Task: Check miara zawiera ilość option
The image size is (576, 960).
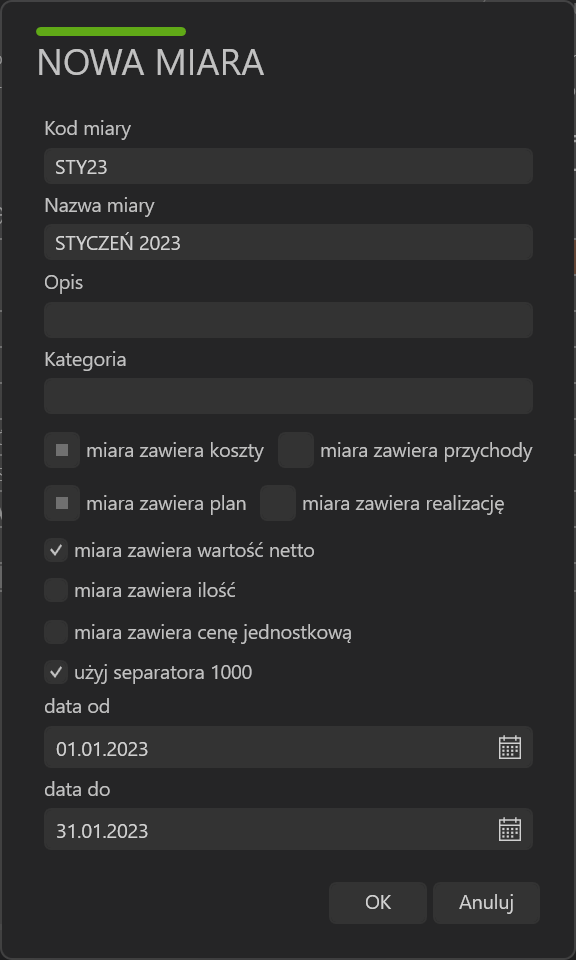Action: [56, 591]
